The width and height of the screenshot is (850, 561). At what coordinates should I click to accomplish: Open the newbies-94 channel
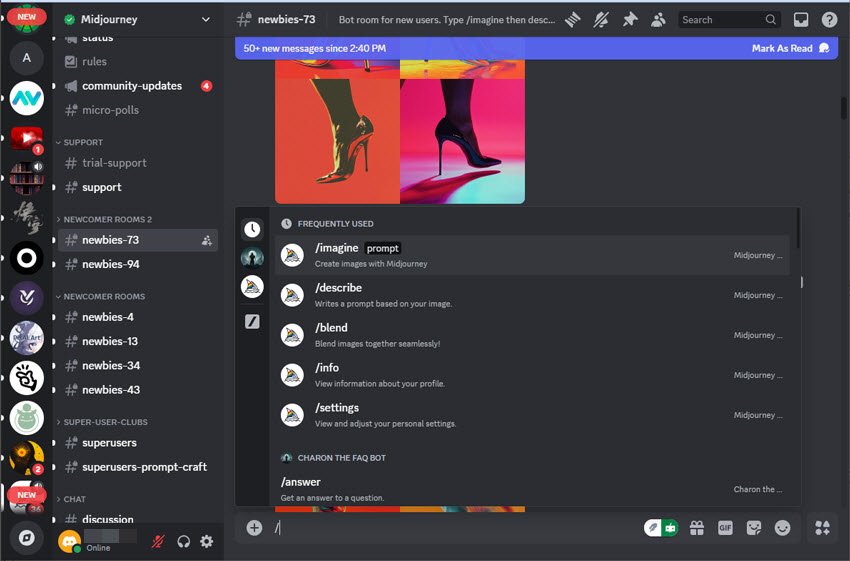point(137,264)
